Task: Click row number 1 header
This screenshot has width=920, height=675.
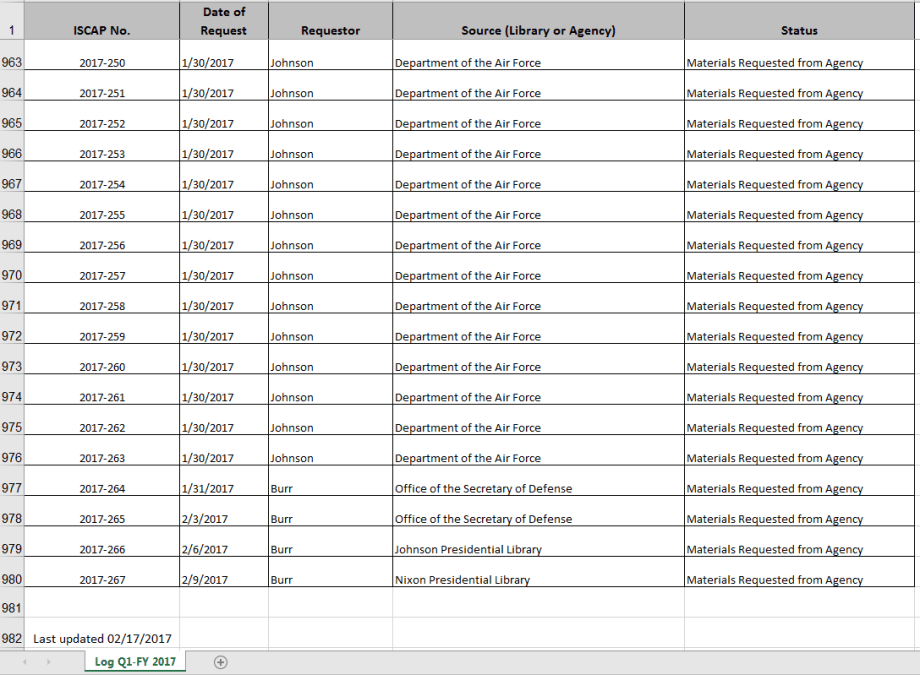Action: coord(11,30)
